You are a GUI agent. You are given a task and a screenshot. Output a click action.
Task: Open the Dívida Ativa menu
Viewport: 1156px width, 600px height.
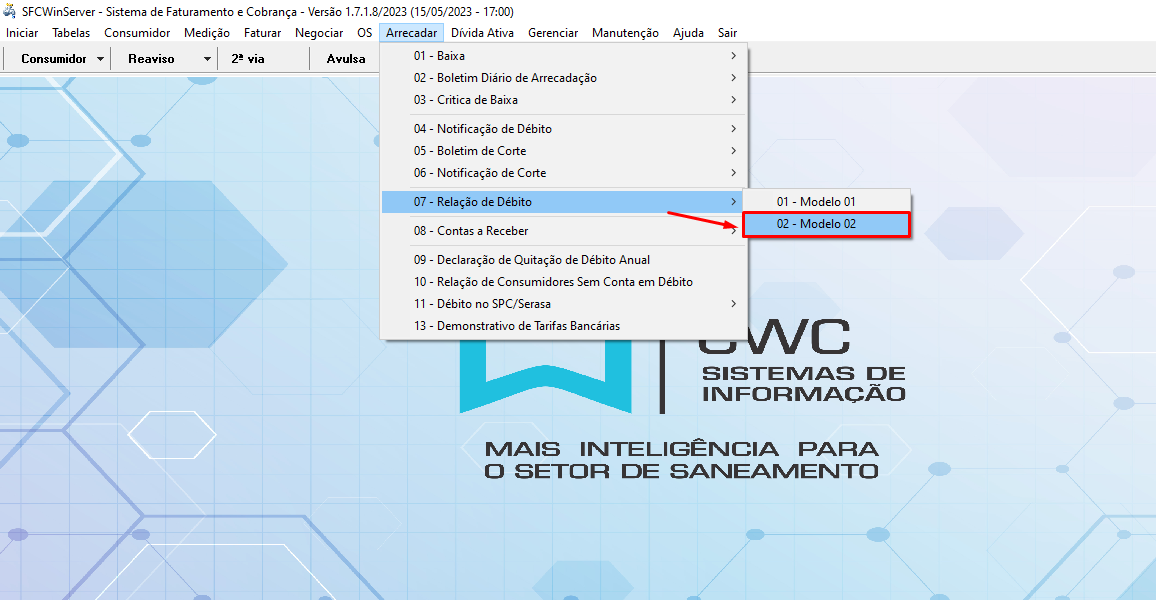(x=482, y=33)
